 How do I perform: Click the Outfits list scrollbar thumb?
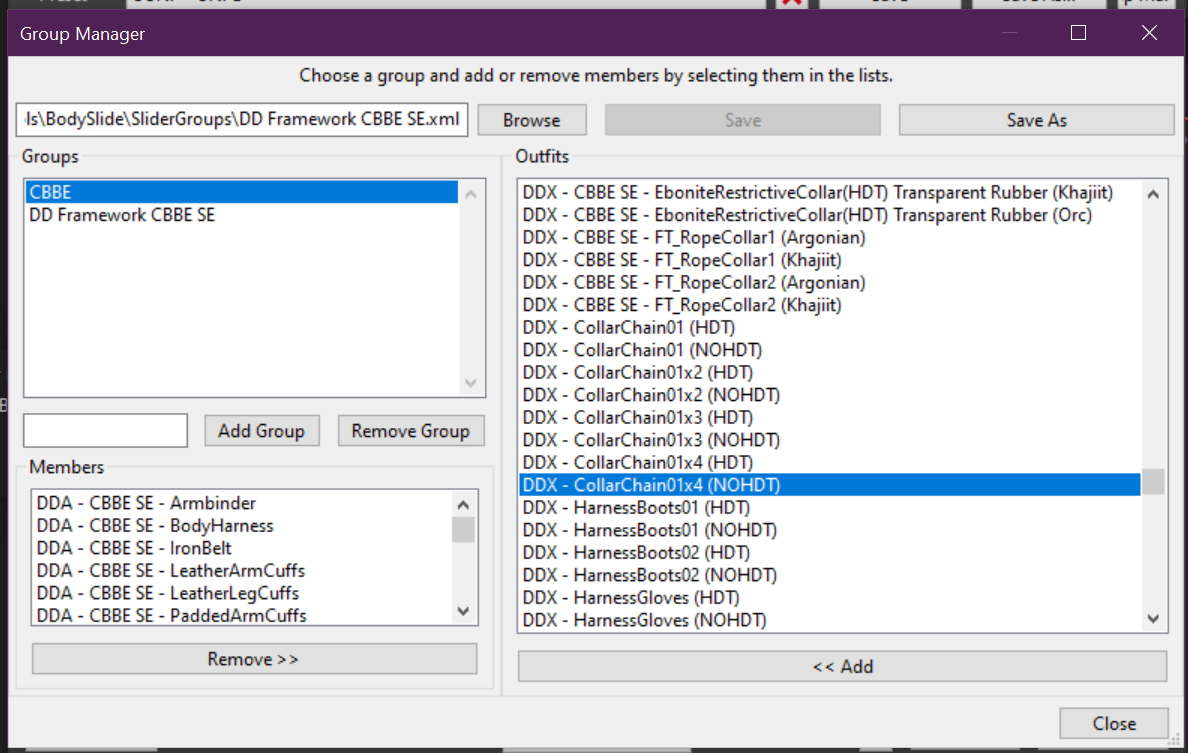(x=1153, y=482)
